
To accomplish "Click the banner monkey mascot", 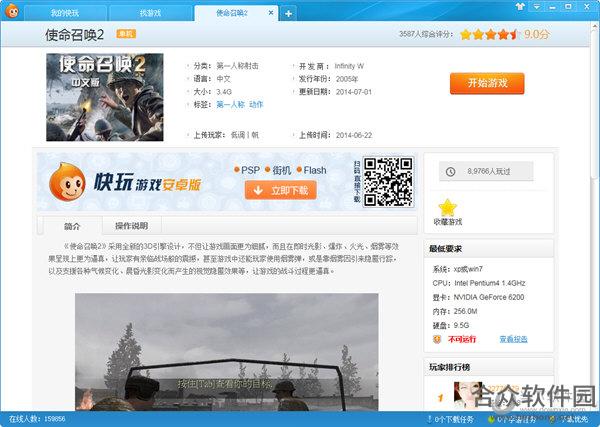I will click(x=67, y=182).
